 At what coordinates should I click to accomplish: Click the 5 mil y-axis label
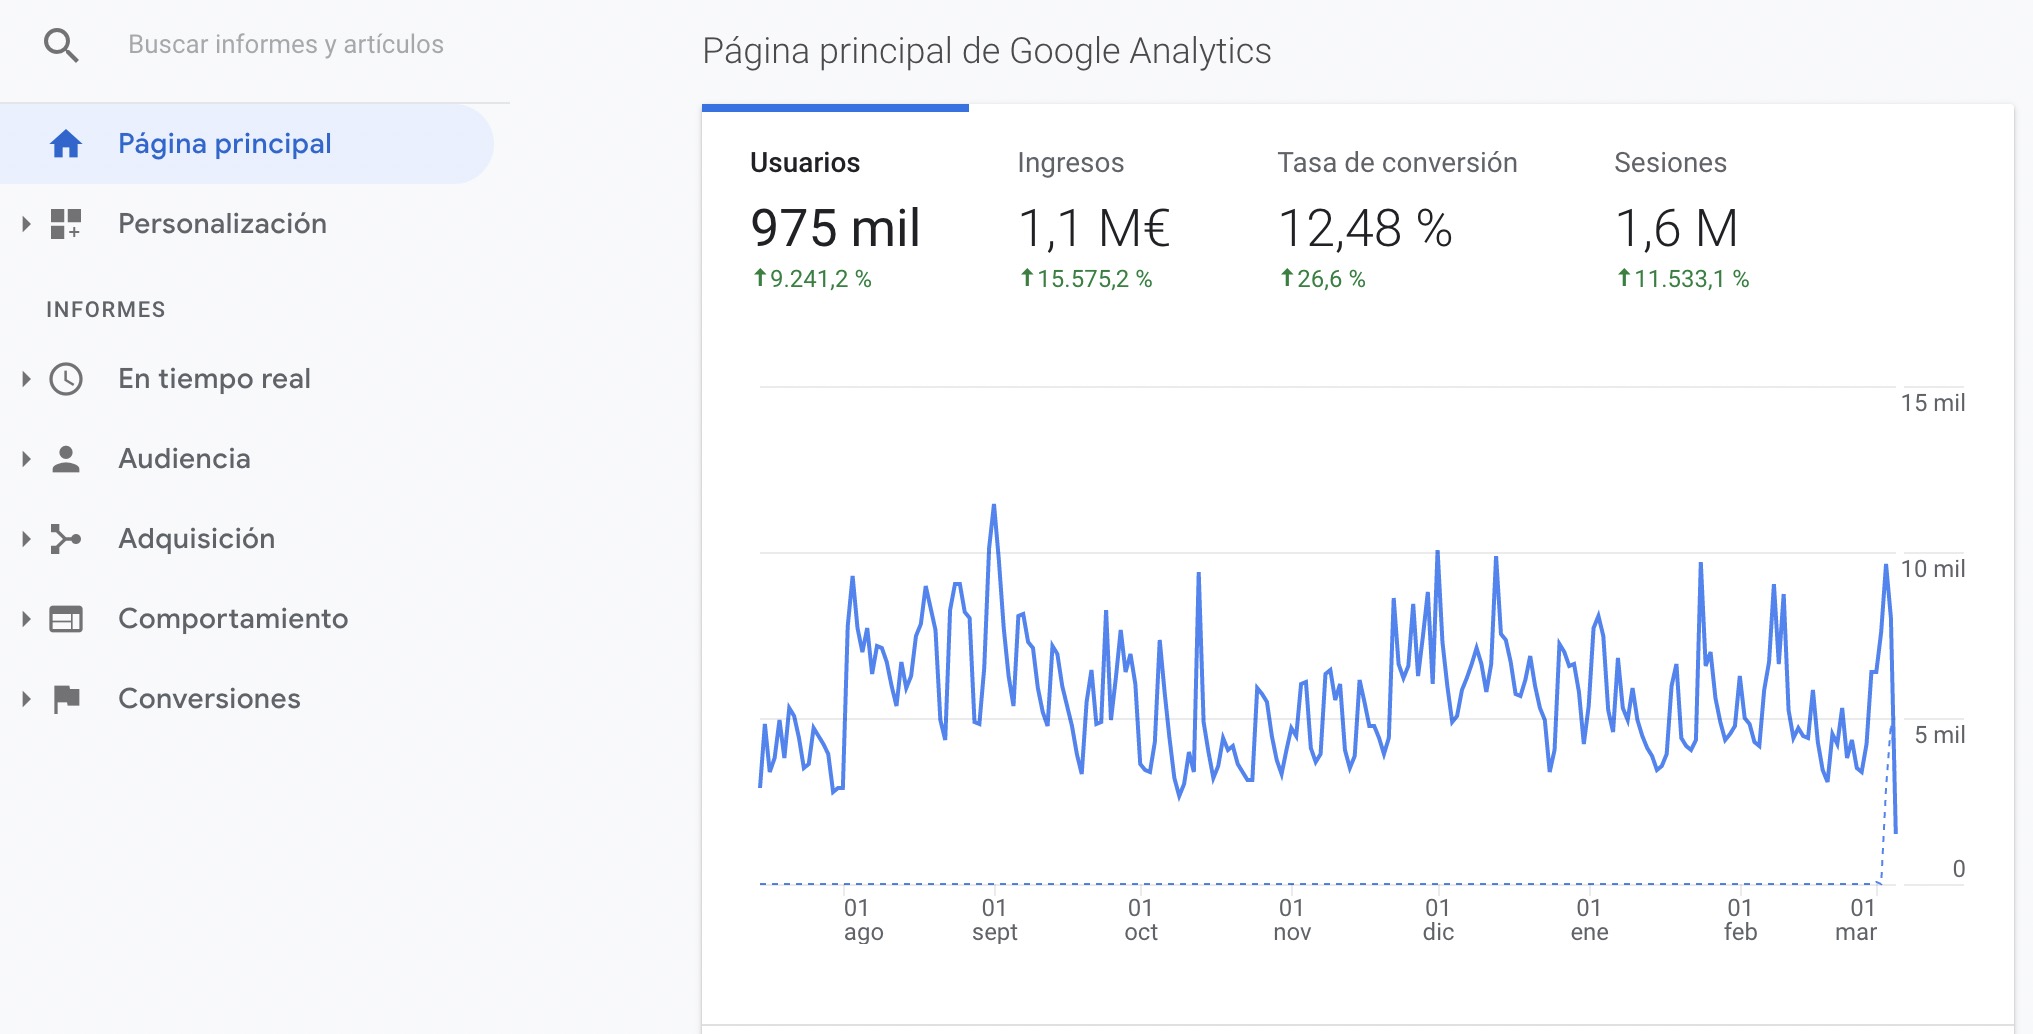[1939, 735]
